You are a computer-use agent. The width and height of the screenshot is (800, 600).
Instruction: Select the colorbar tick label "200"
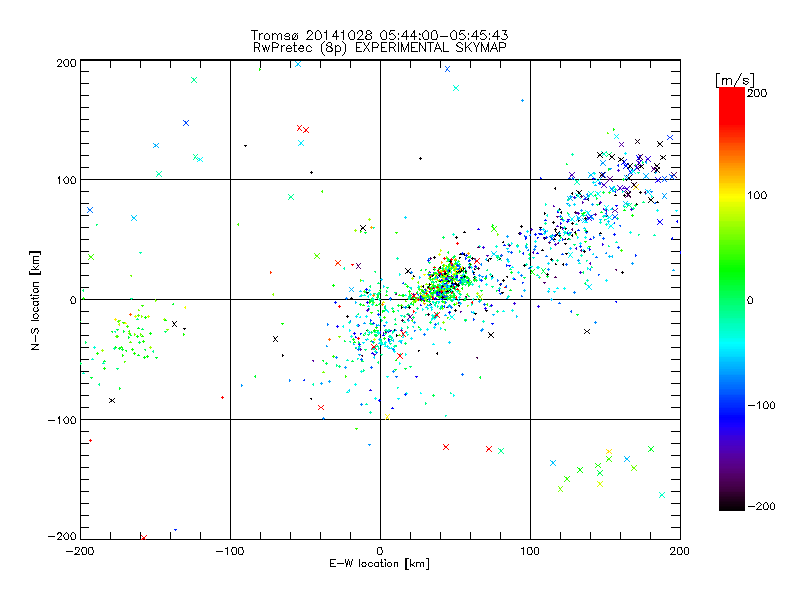(x=757, y=93)
